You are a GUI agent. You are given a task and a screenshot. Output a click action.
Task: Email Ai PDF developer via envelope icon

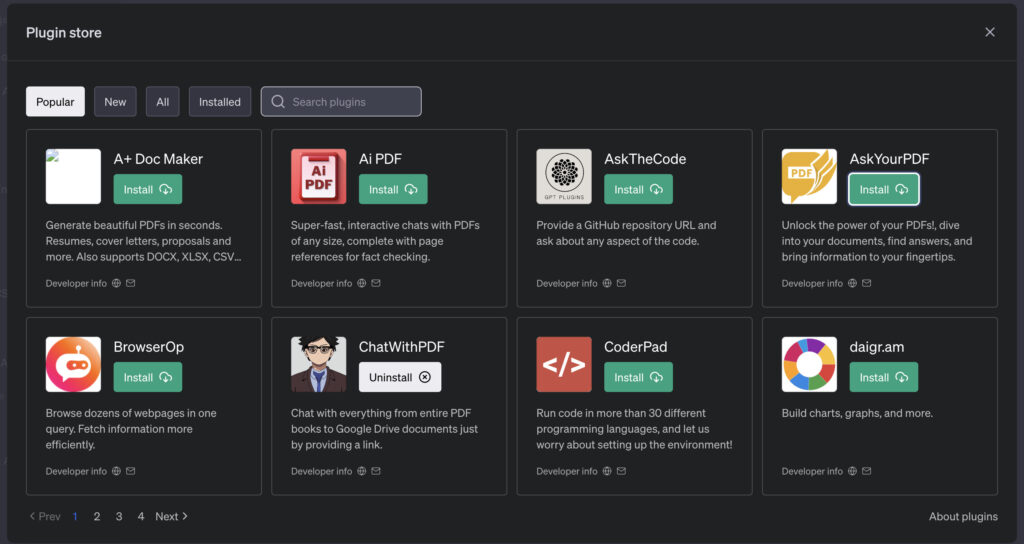(376, 283)
